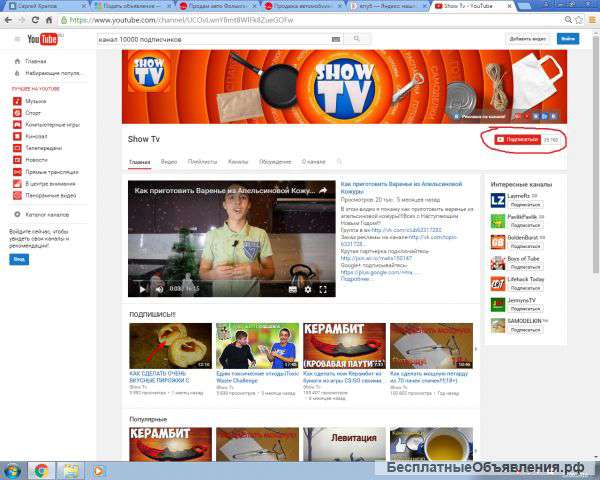Click the search magnifier button

pos(357,39)
